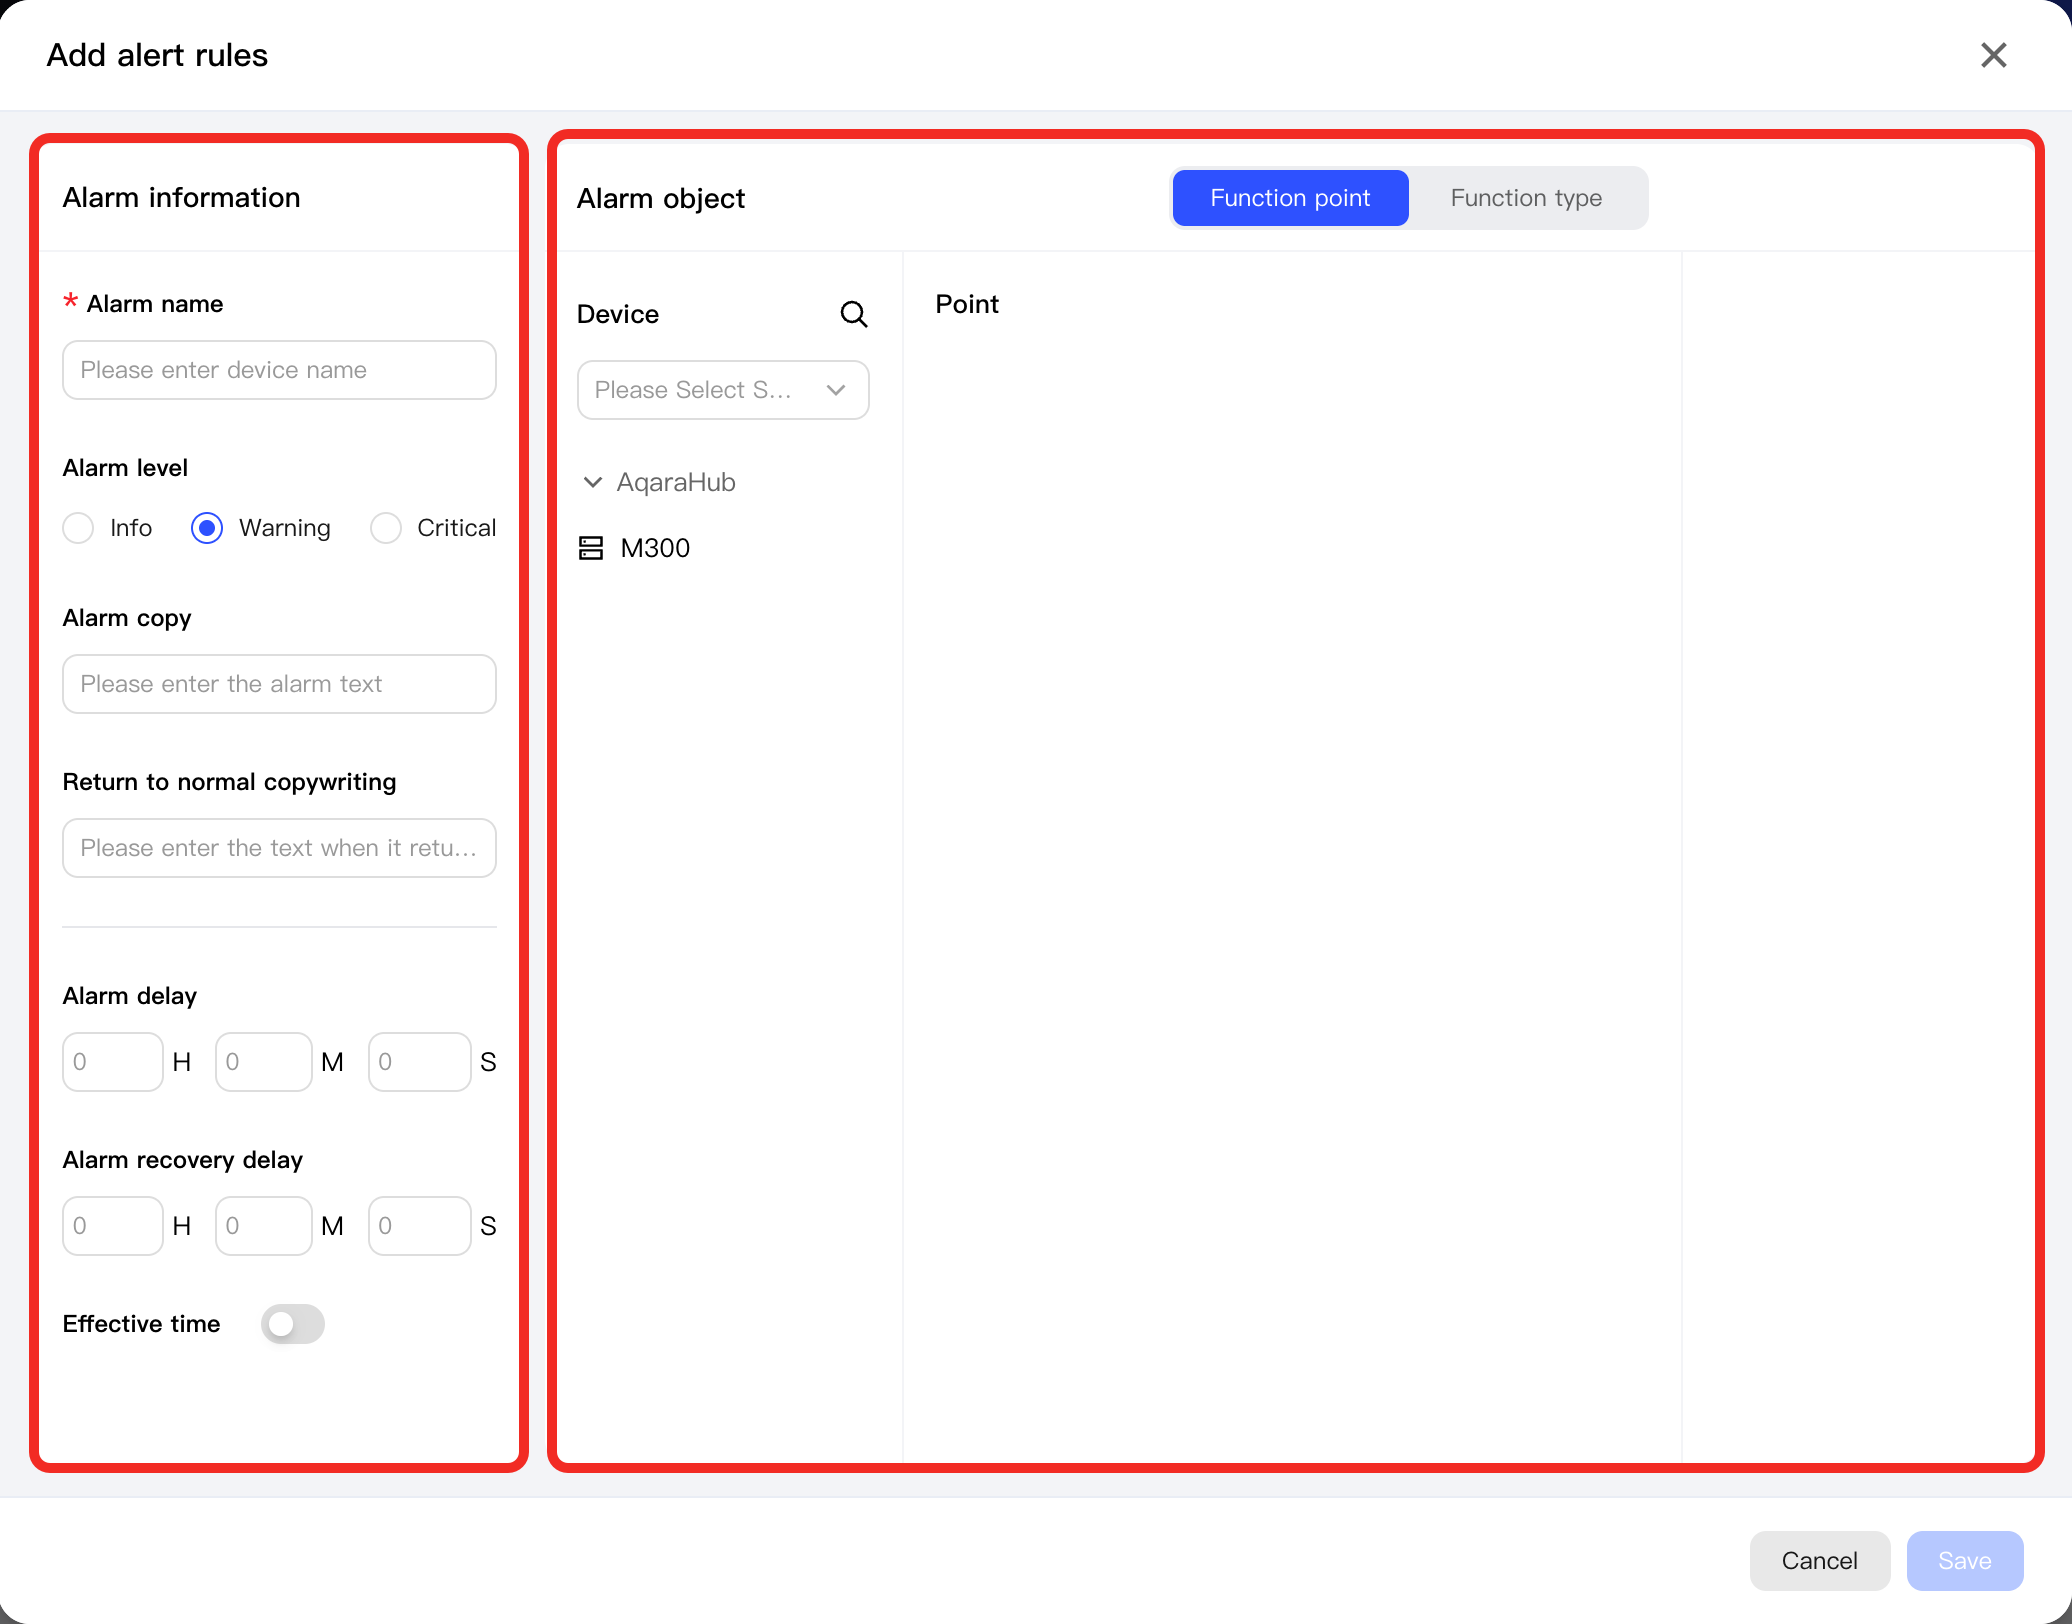The width and height of the screenshot is (2072, 1624).
Task: Click the Device section label
Action: [618, 314]
